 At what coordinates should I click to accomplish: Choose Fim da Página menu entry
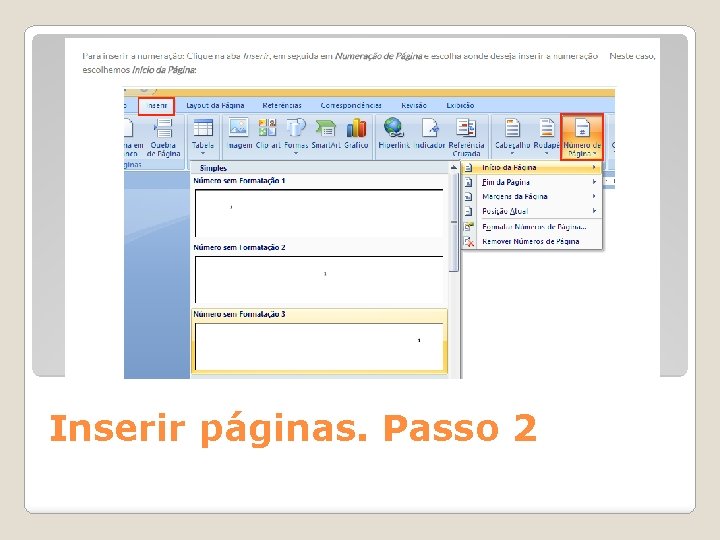(531, 182)
